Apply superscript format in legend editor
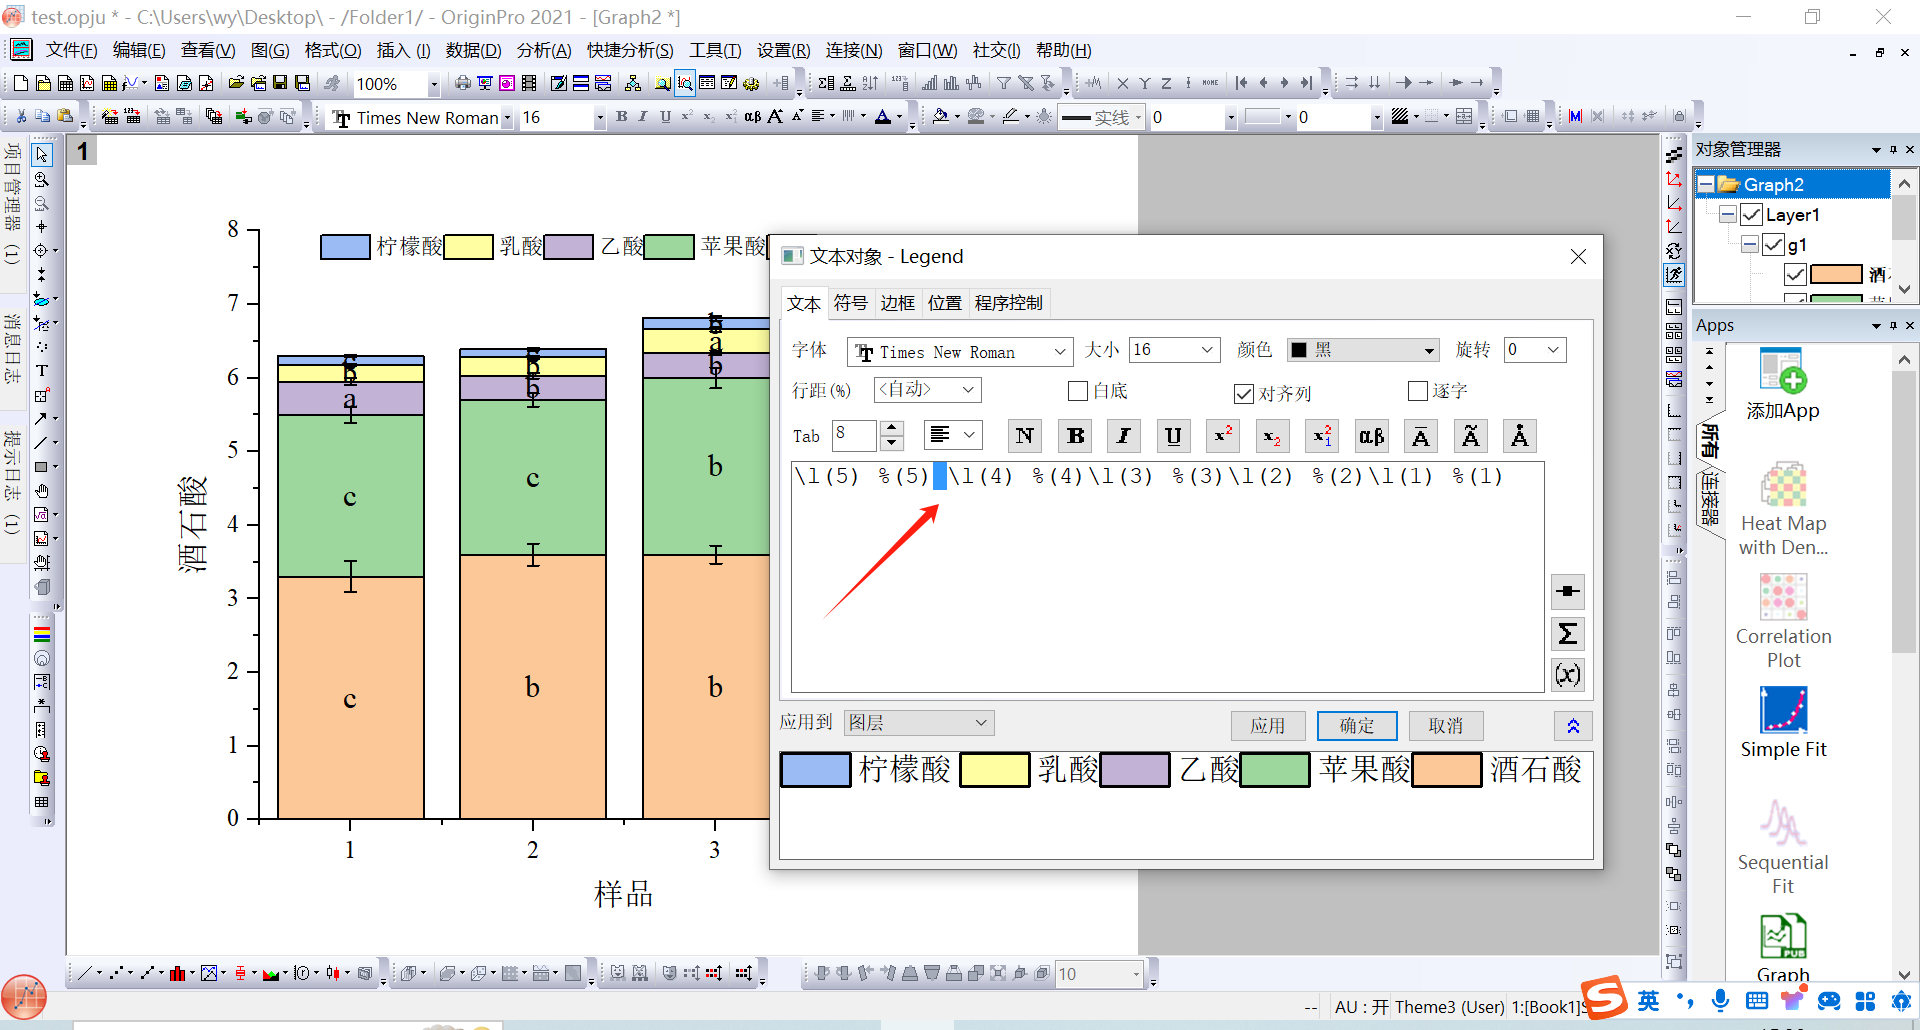The height and width of the screenshot is (1030, 1920). click(x=1223, y=436)
